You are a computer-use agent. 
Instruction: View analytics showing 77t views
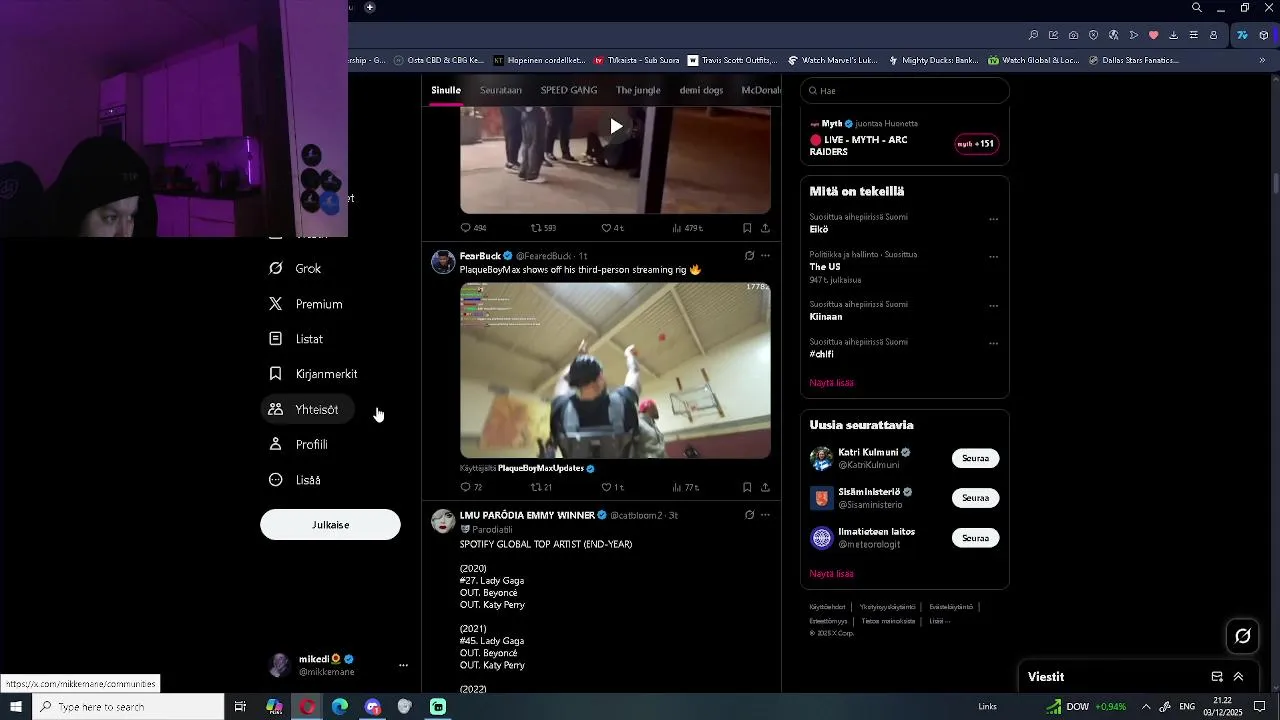coord(685,487)
